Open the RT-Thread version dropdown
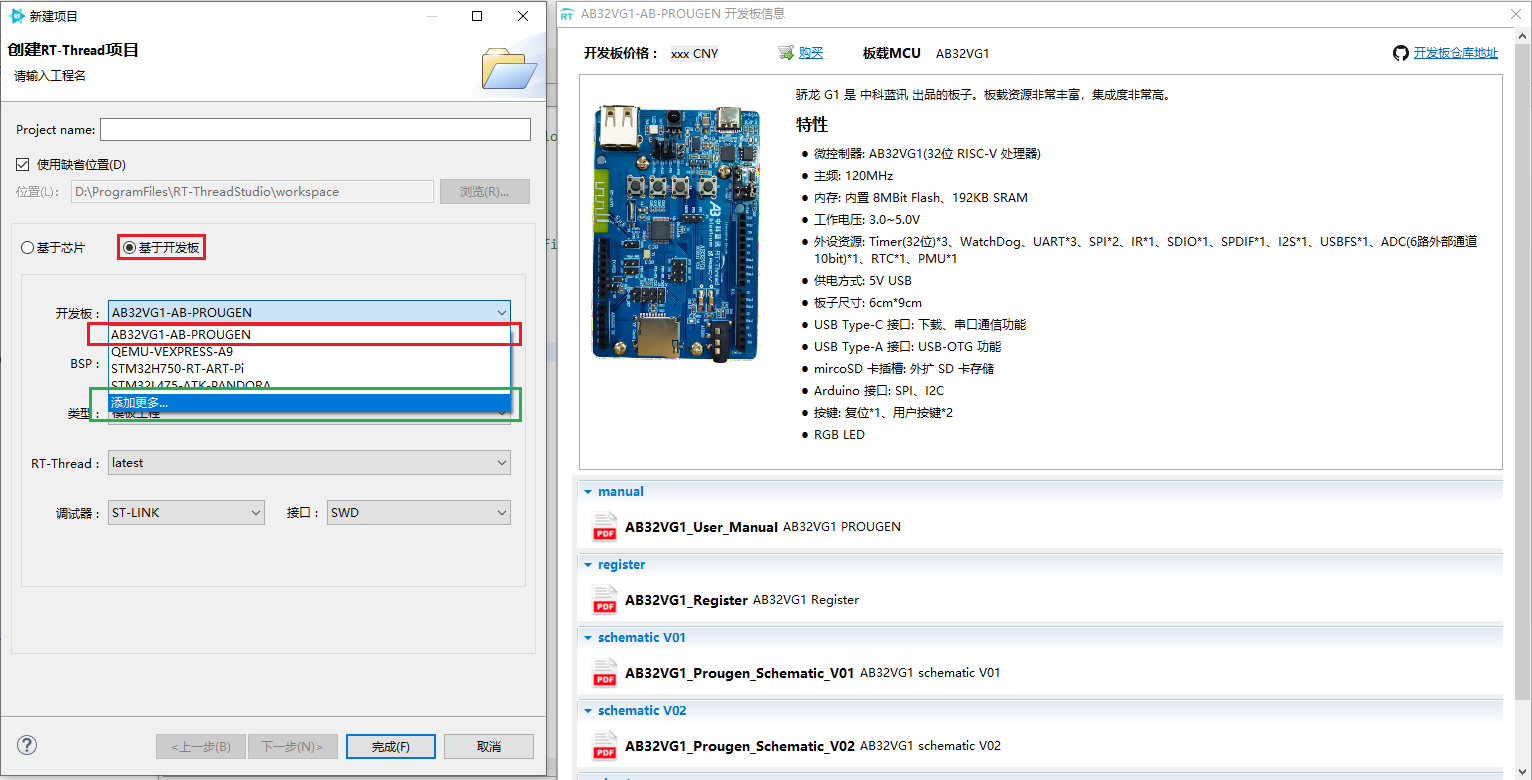 pyautogui.click(x=309, y=463)
